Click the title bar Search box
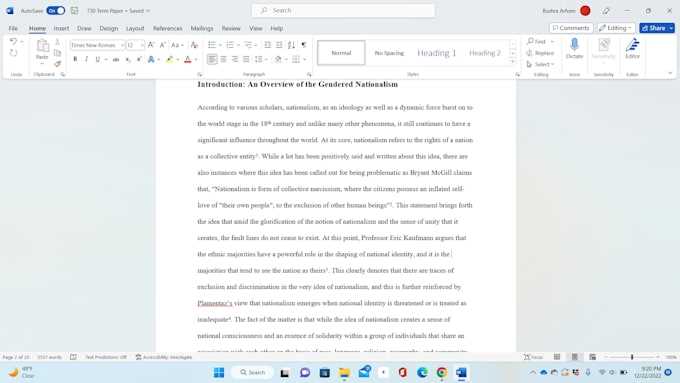Image resolution: width=680 pixels, height=383 pixels. tap(343, 10)
